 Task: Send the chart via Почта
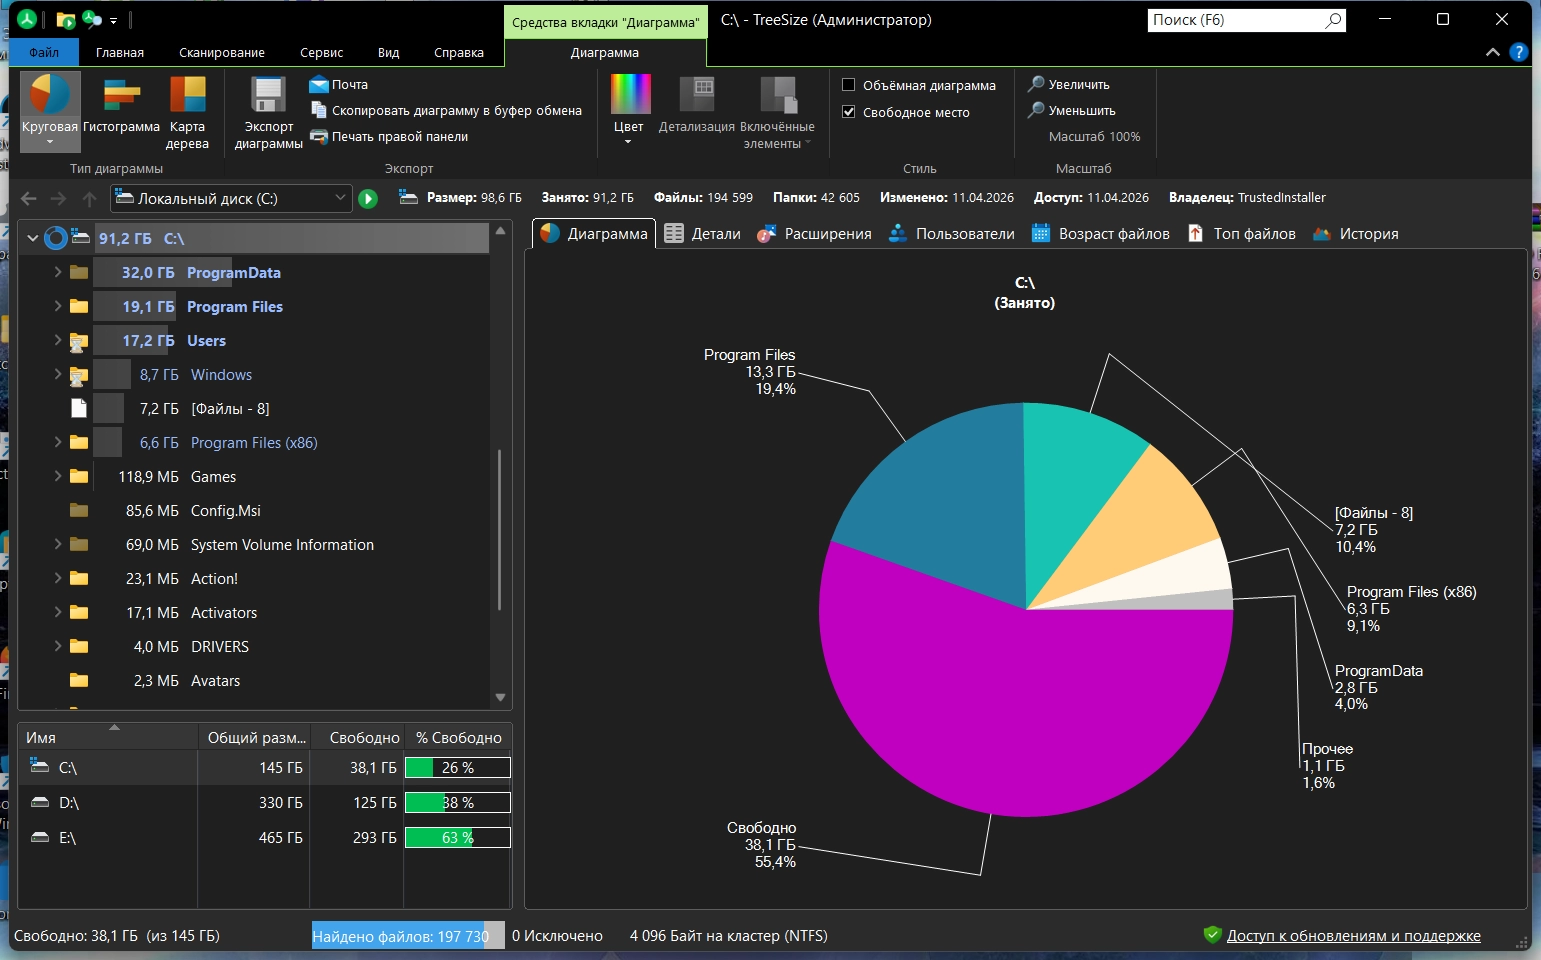click(339, 84)
